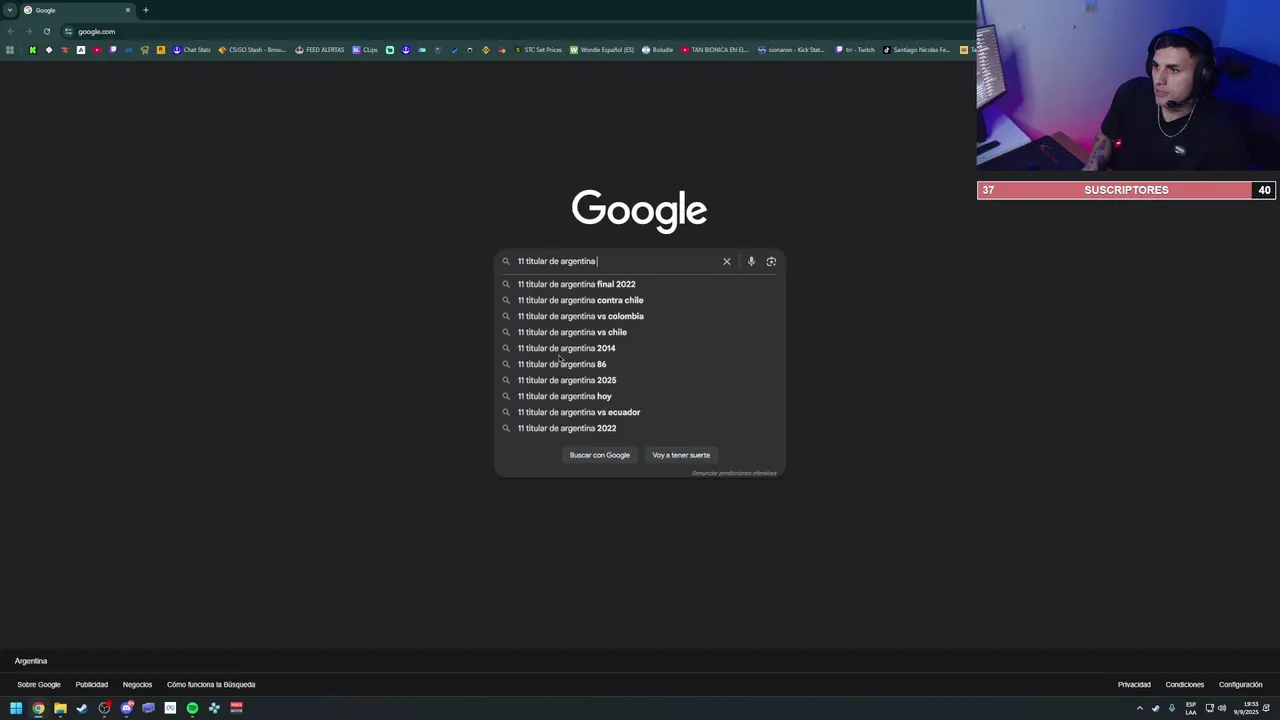
Task: Select suggestion 'argentina vs chile'
Action: 640,332
